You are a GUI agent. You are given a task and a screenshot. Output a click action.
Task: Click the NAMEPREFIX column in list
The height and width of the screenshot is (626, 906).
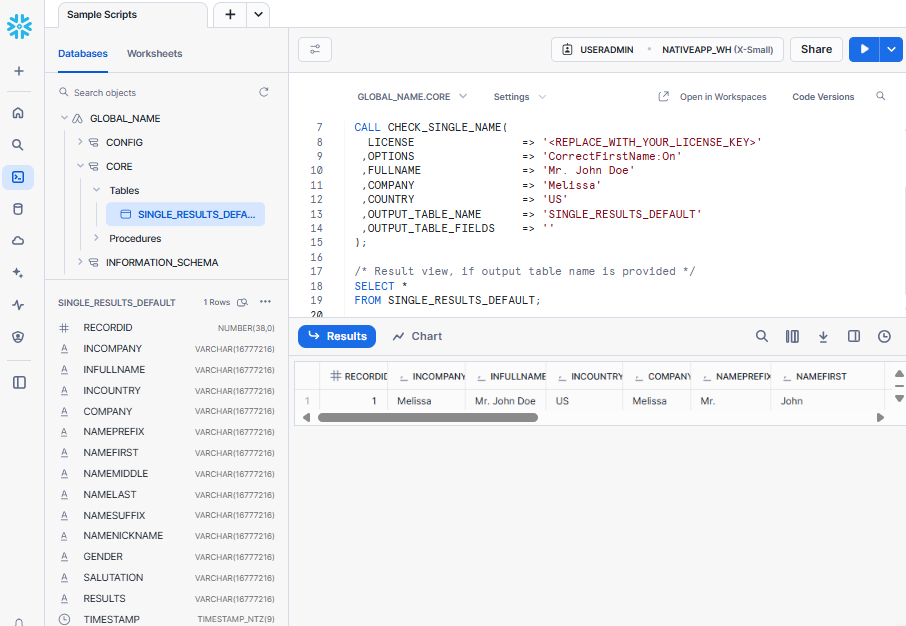click(x=166, y=432)
